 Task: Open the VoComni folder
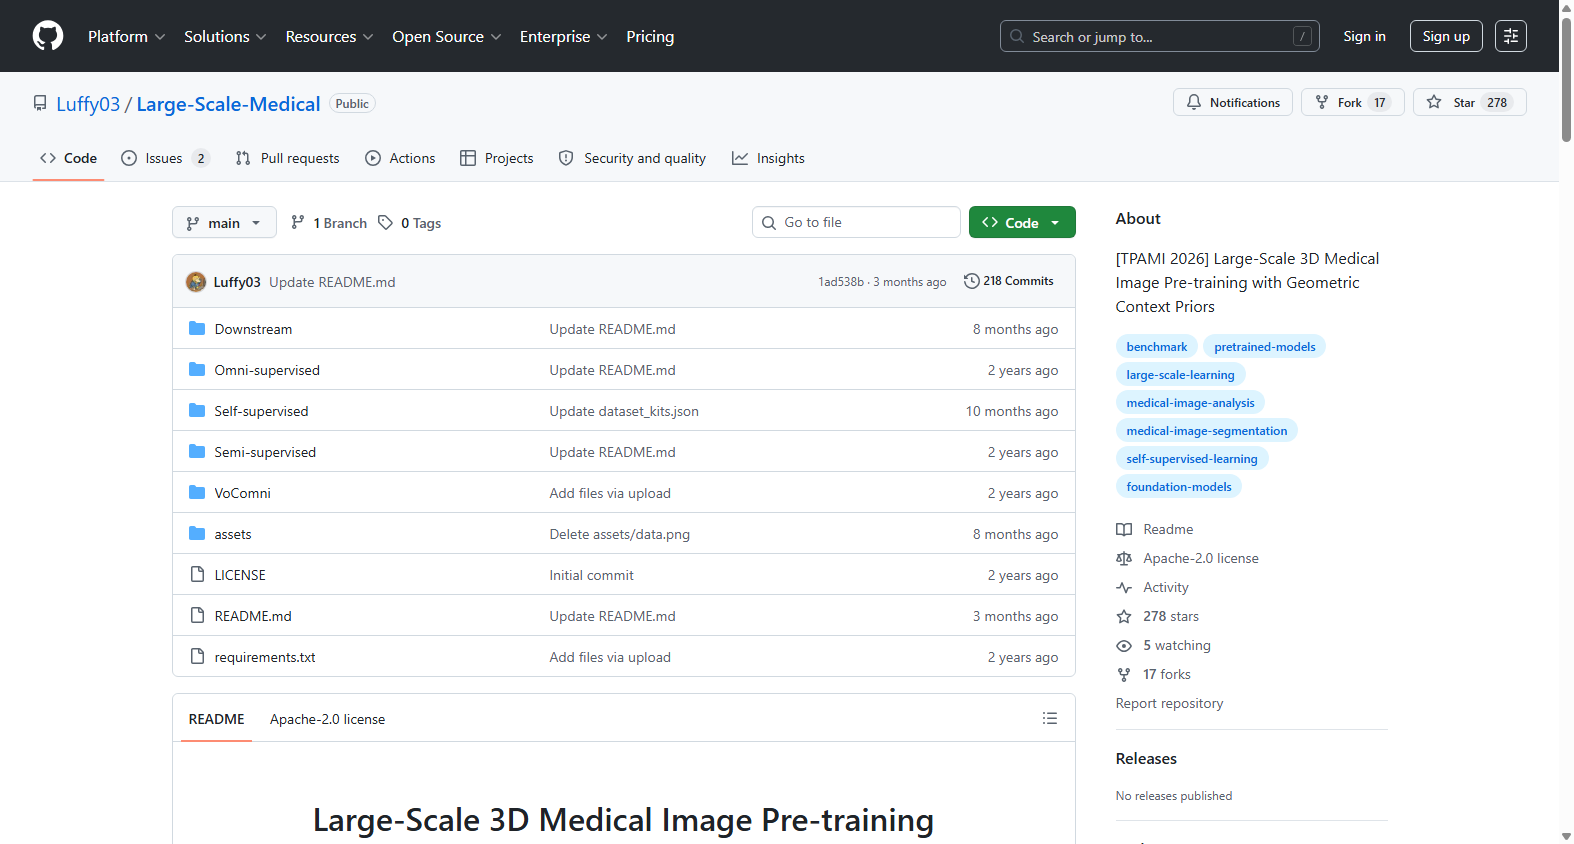tap(242, 493)
